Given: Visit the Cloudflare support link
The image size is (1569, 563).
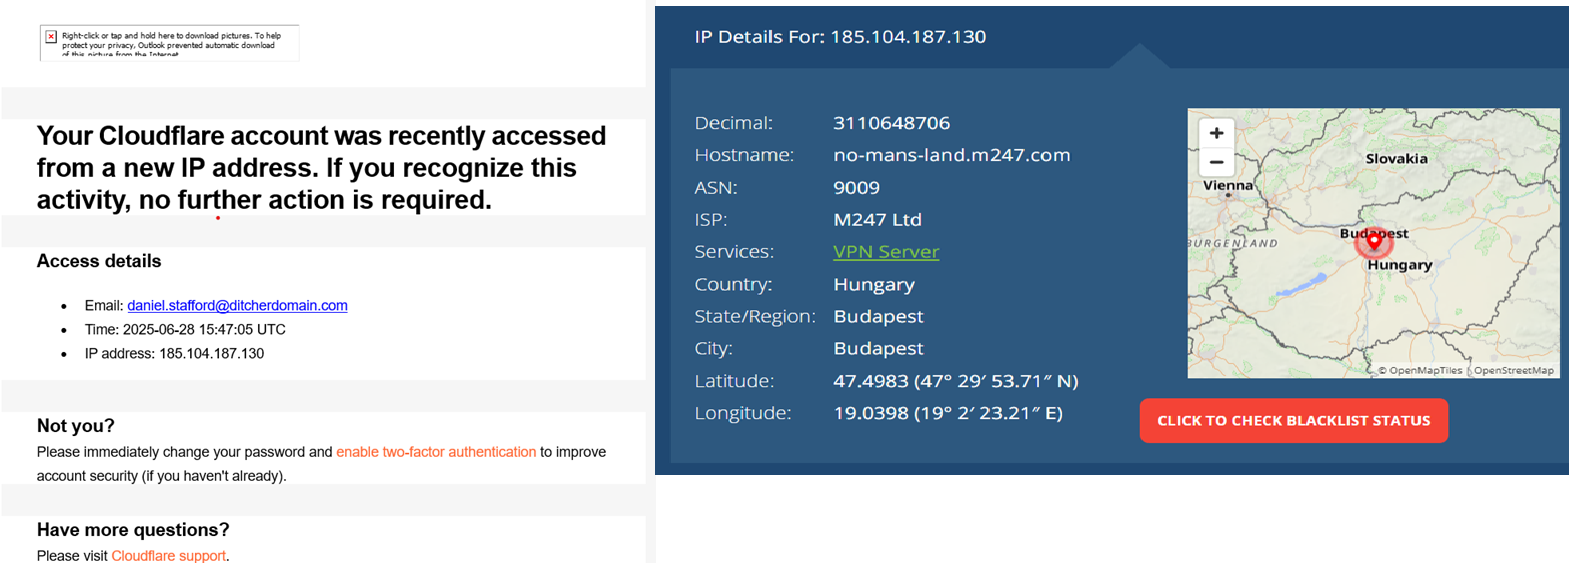Looking at the screenshot, I should (168, 555).
